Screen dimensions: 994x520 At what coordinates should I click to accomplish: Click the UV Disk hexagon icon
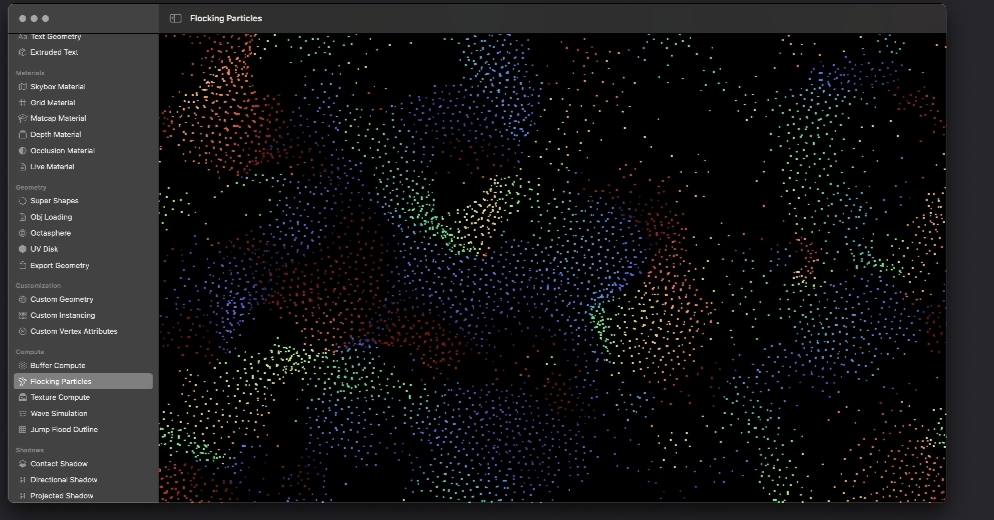click(x=22, y=249)
